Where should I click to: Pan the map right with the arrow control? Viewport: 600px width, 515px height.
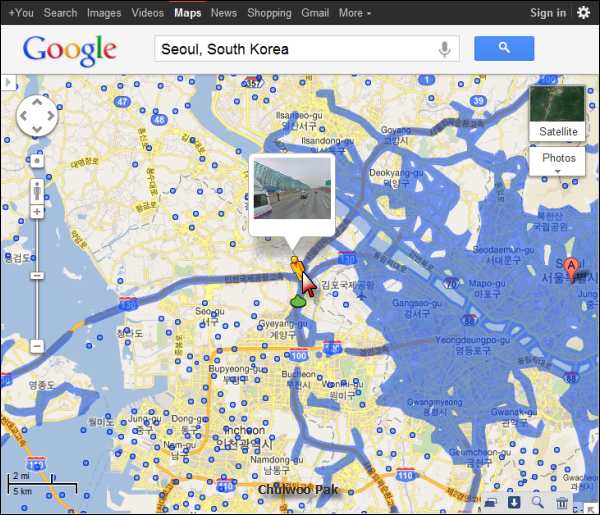tap(51, 116)
